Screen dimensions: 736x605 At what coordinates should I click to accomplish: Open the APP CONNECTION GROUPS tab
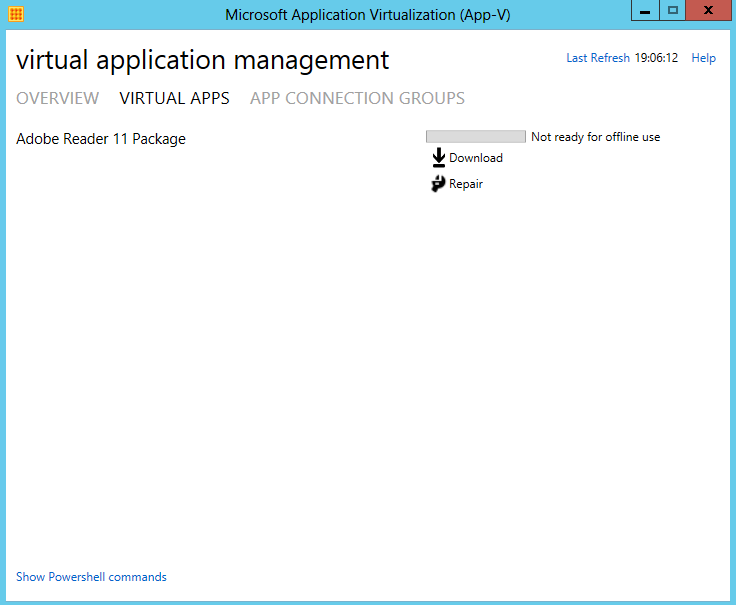[357, 98]
